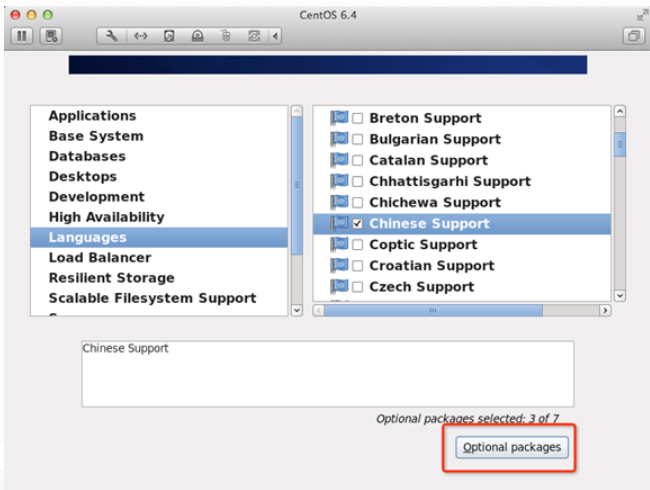This screenshot has width=650, height=490.
Task: Check the Croatian Support checkbox
Action: pos(357,266)
